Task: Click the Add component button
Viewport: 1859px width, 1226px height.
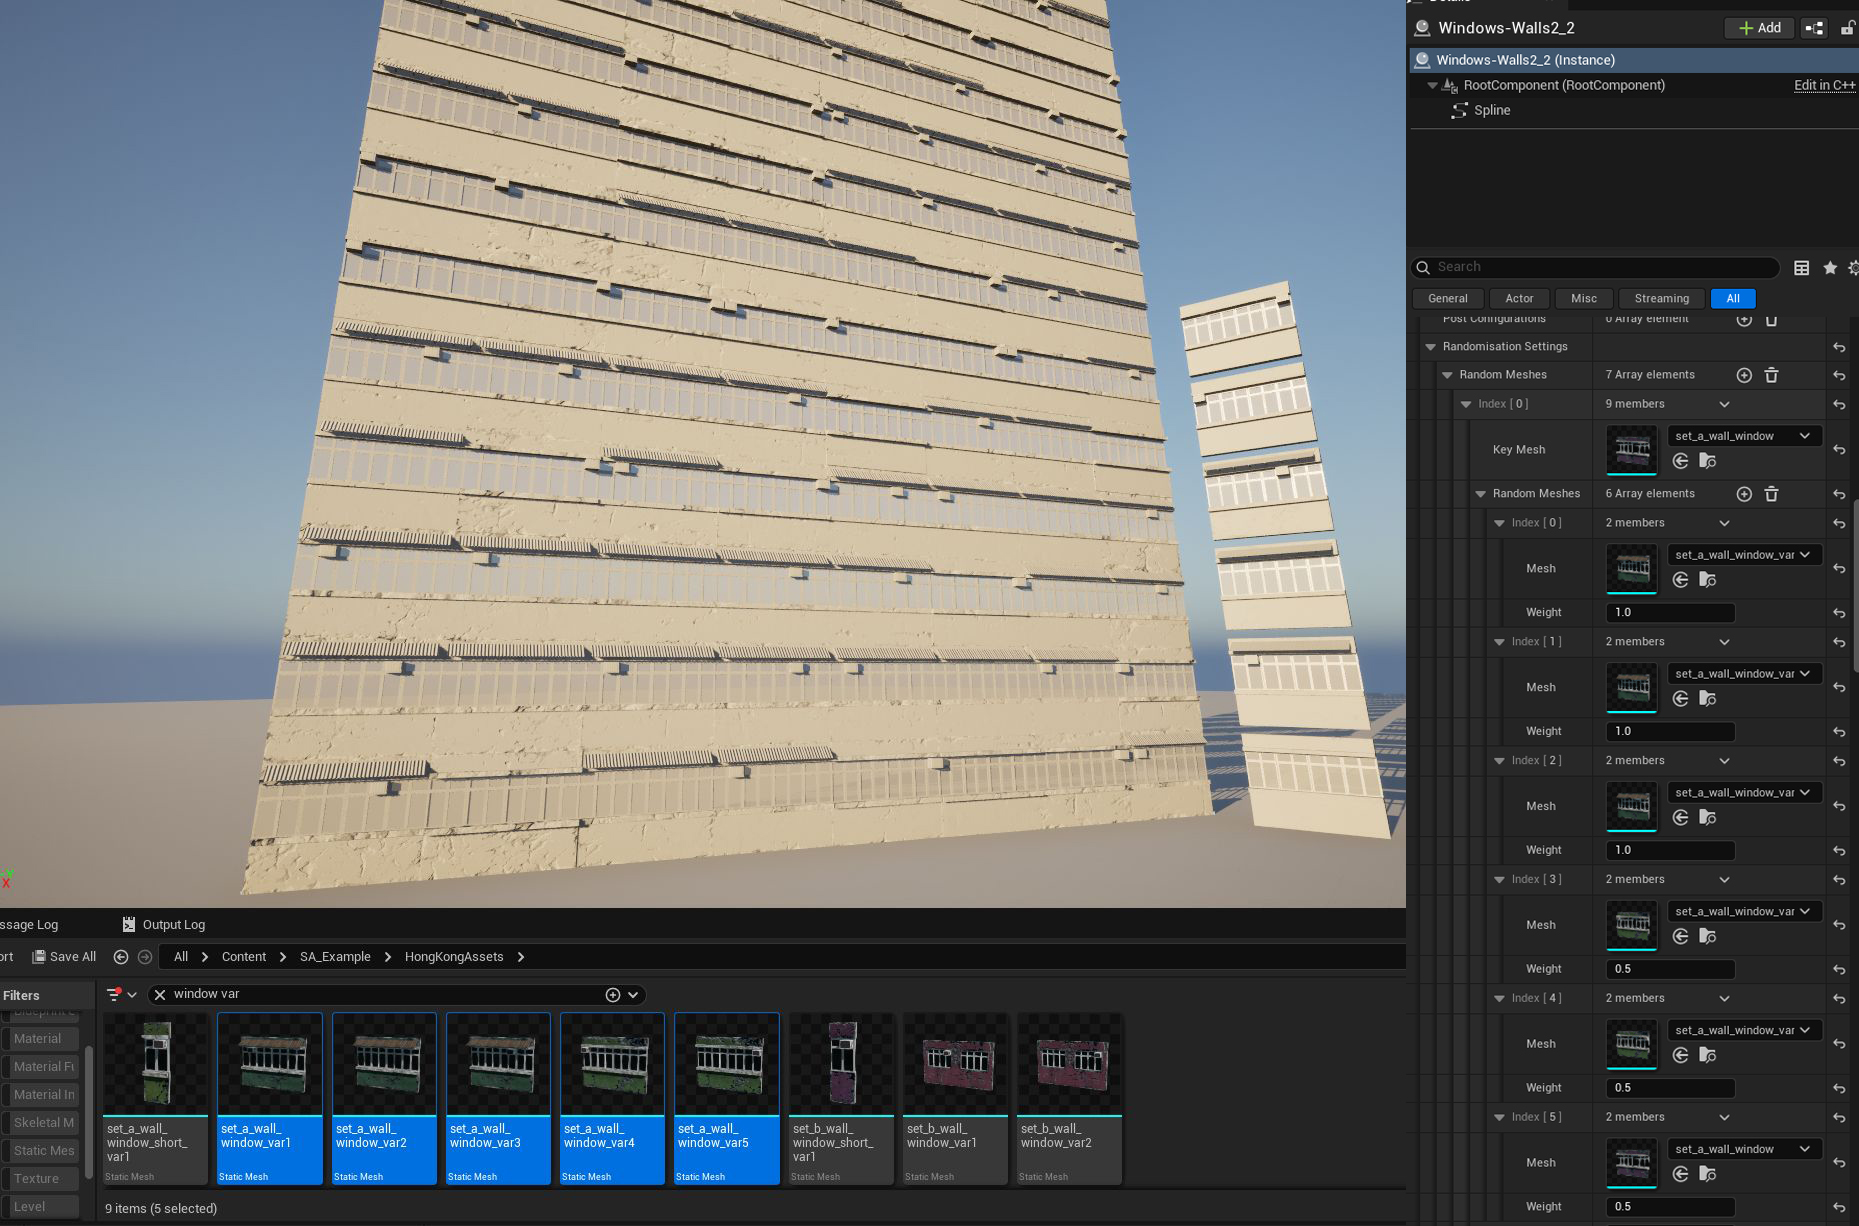Action: (1760, 28)
